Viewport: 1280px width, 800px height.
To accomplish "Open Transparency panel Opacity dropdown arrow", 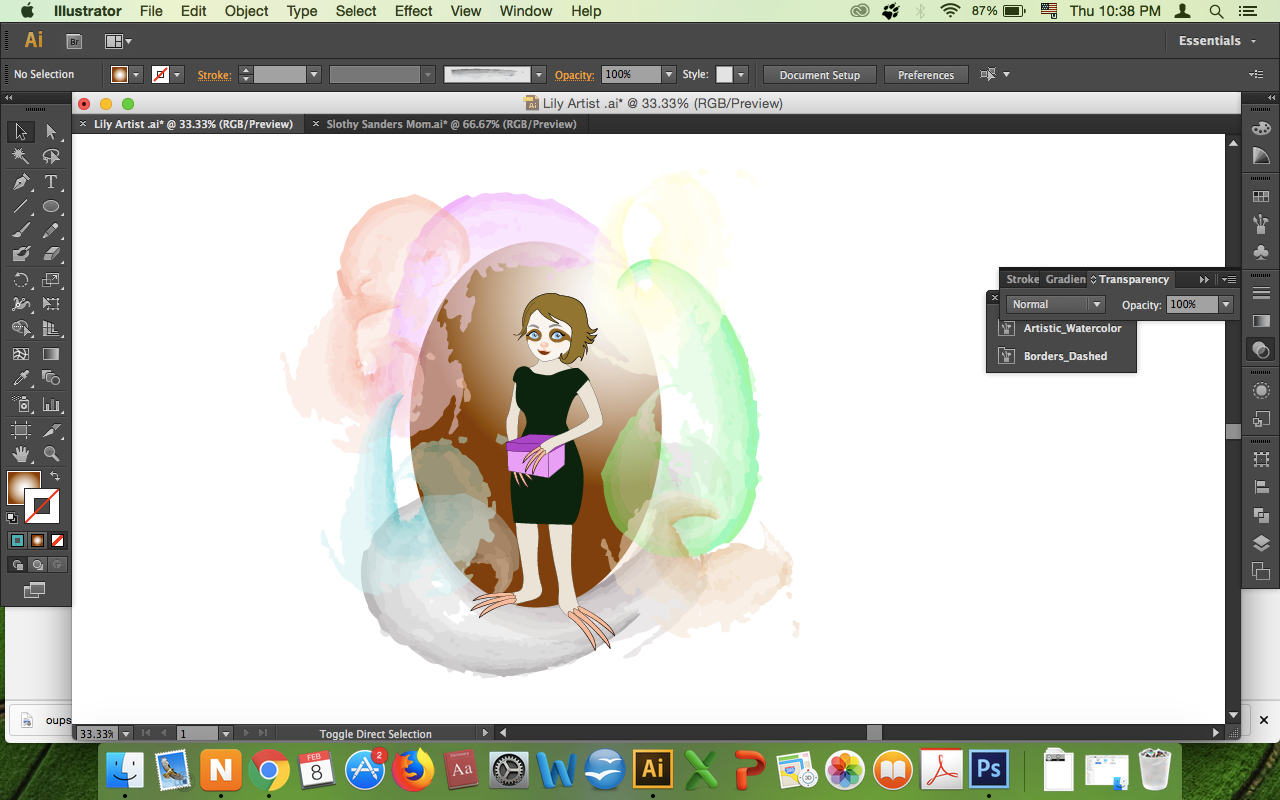I will coord(1225,304).
